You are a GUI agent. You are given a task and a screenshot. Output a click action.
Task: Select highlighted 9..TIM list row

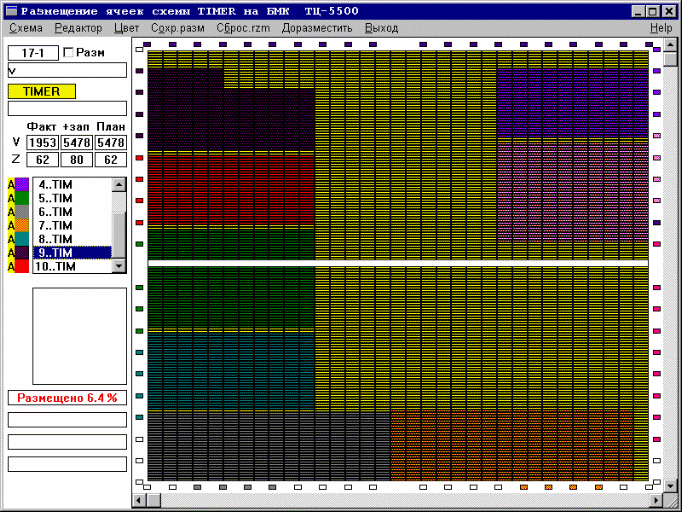click(x=72, y=253)
